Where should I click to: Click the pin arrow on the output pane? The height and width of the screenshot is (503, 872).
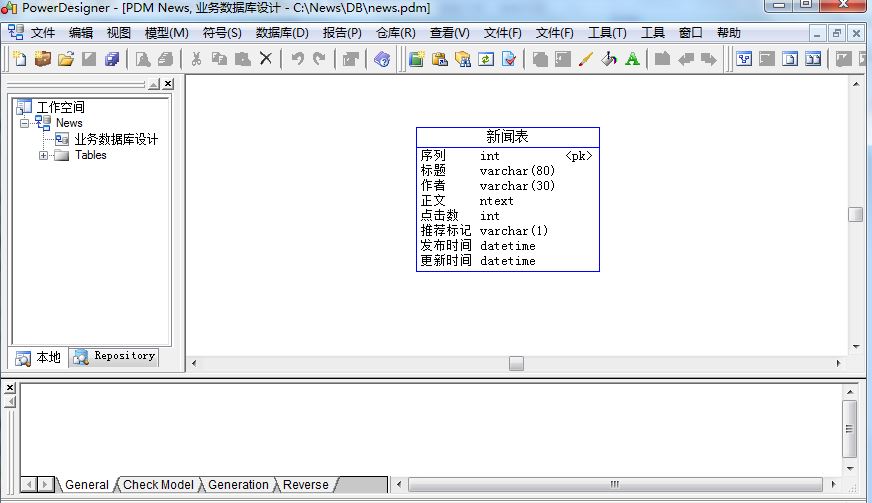click(x=10, y=402)
